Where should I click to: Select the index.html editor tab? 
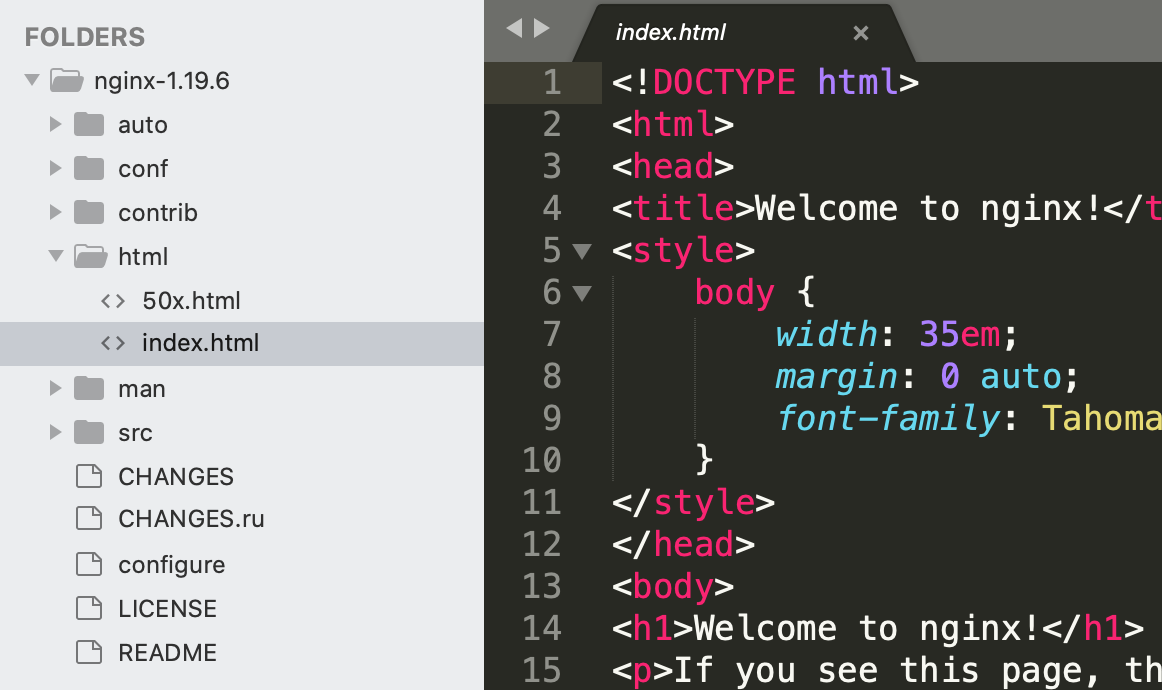tap(744, 33)
